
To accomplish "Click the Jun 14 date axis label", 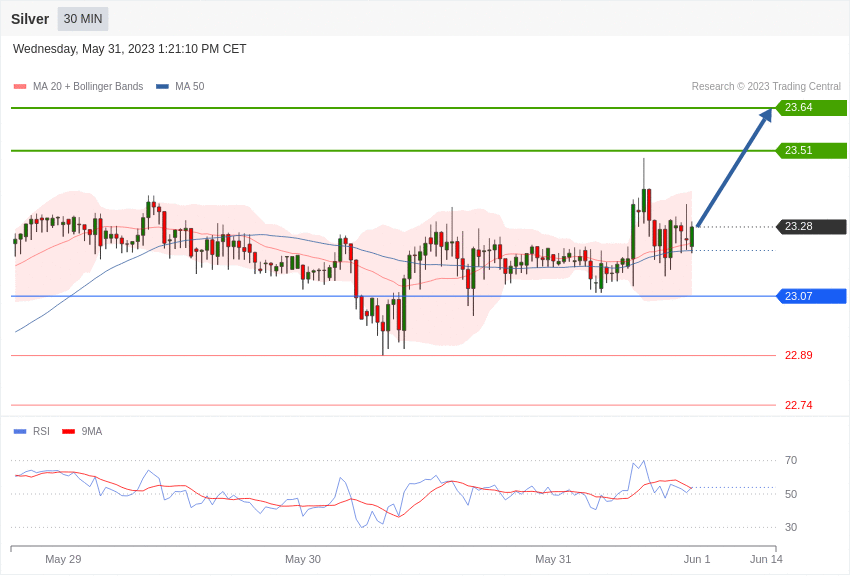I will pyautogui.click(x=766, y=559).
